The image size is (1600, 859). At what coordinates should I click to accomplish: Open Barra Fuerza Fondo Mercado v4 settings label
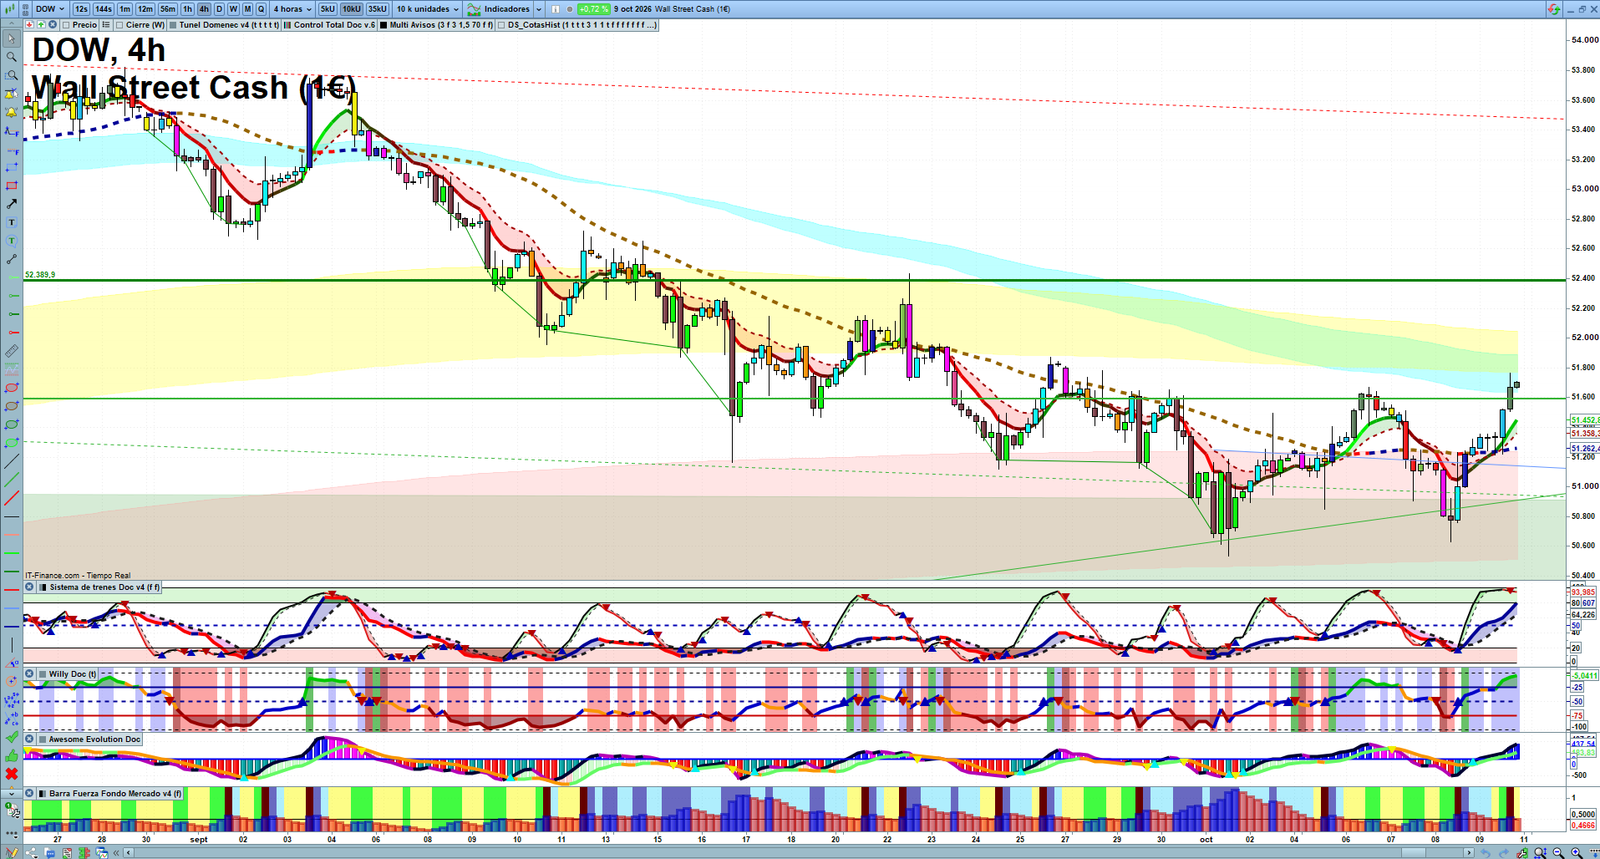[x=115, y=793]
